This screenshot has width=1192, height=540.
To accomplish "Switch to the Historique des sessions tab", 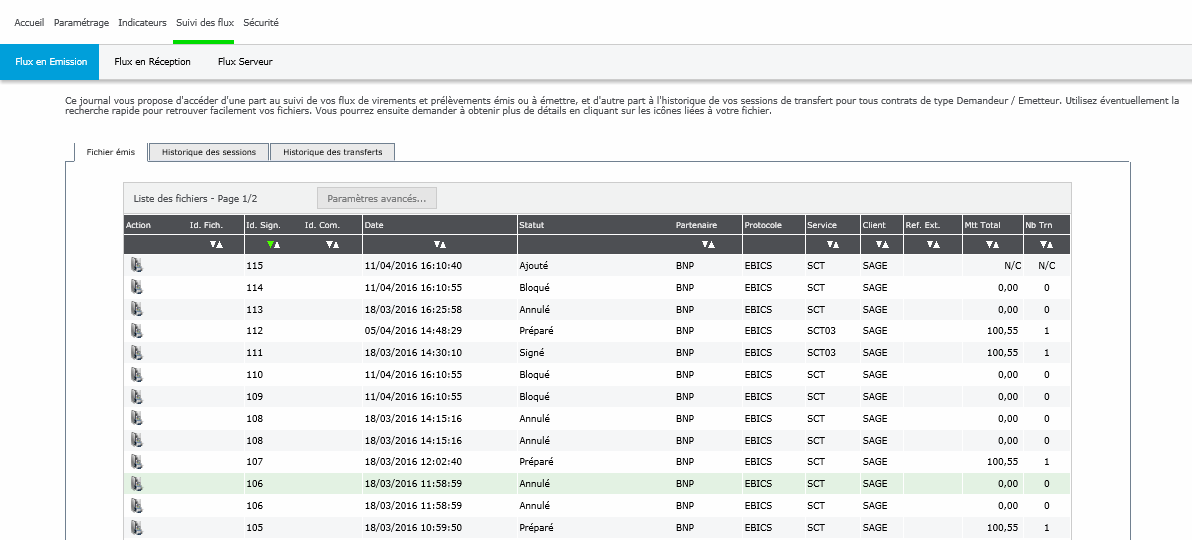I will point(209,152).
